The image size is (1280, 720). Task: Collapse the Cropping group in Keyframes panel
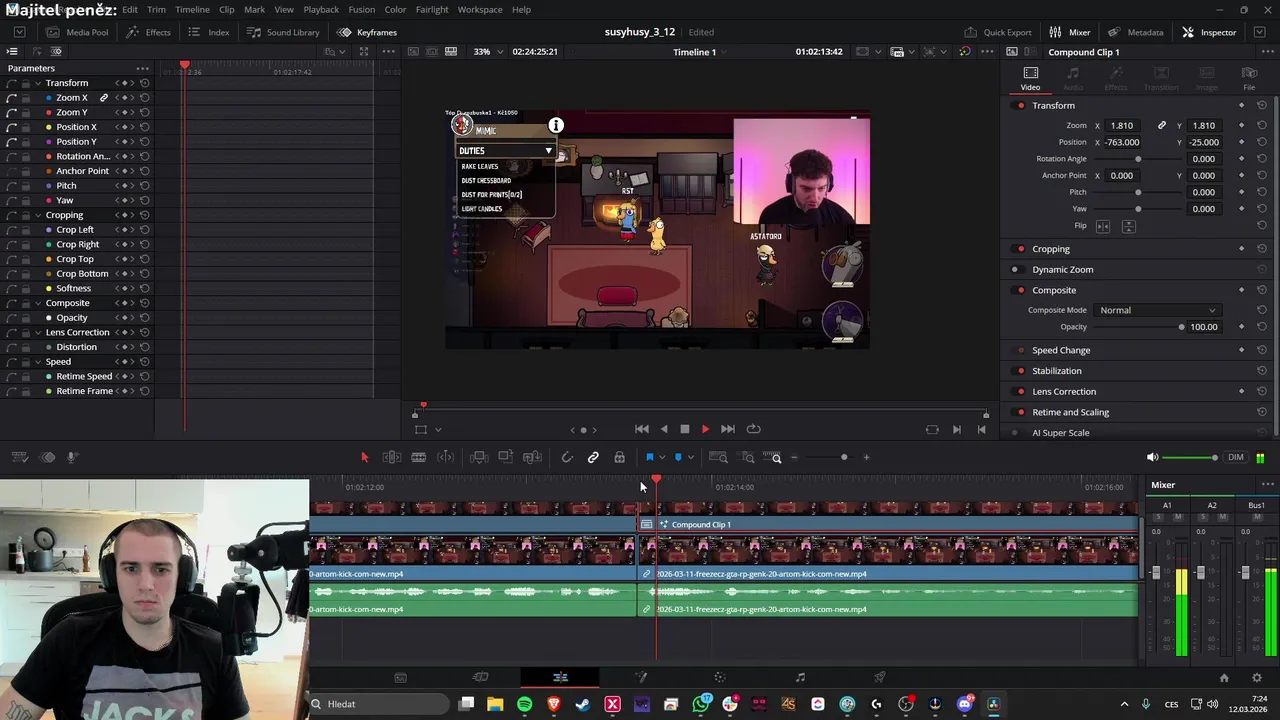38,215
